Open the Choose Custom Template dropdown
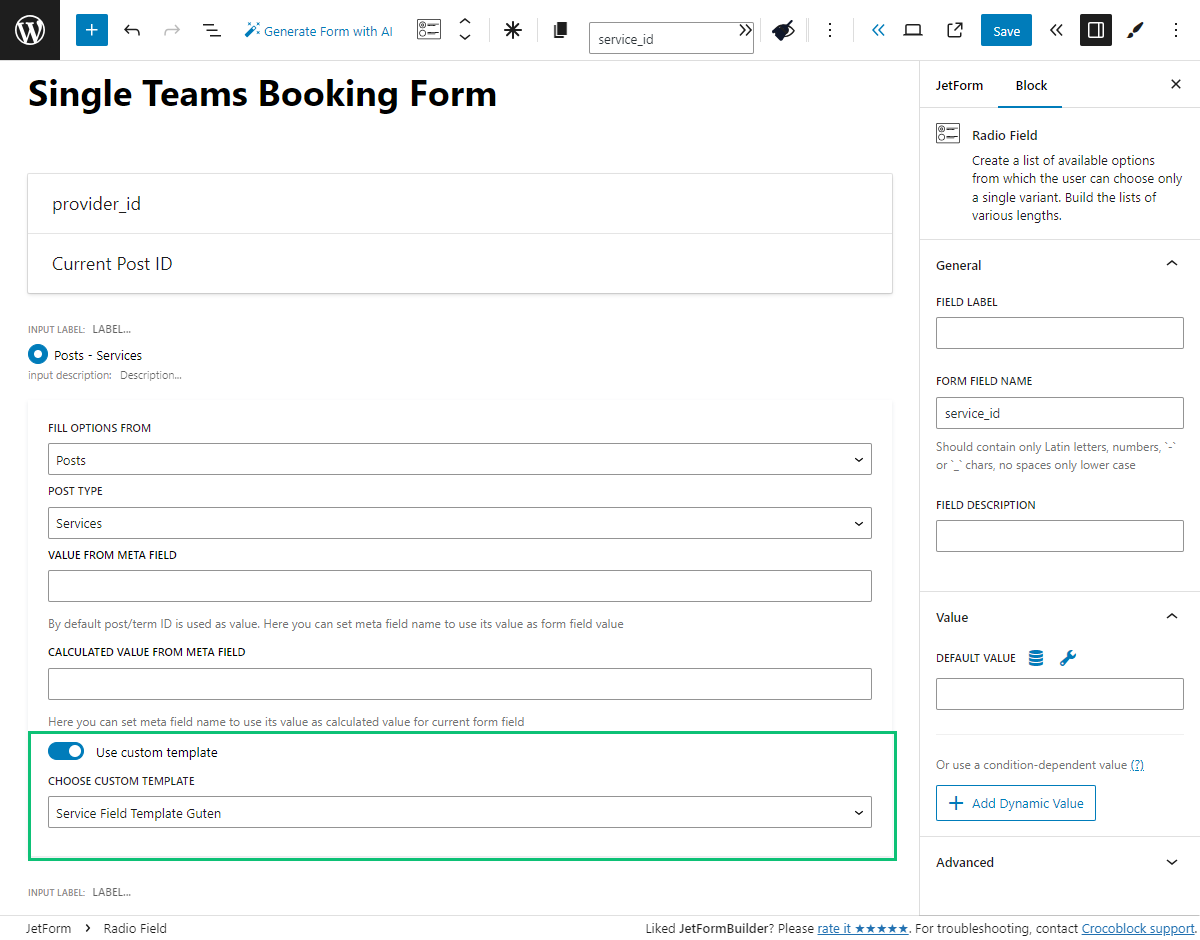 459,812
